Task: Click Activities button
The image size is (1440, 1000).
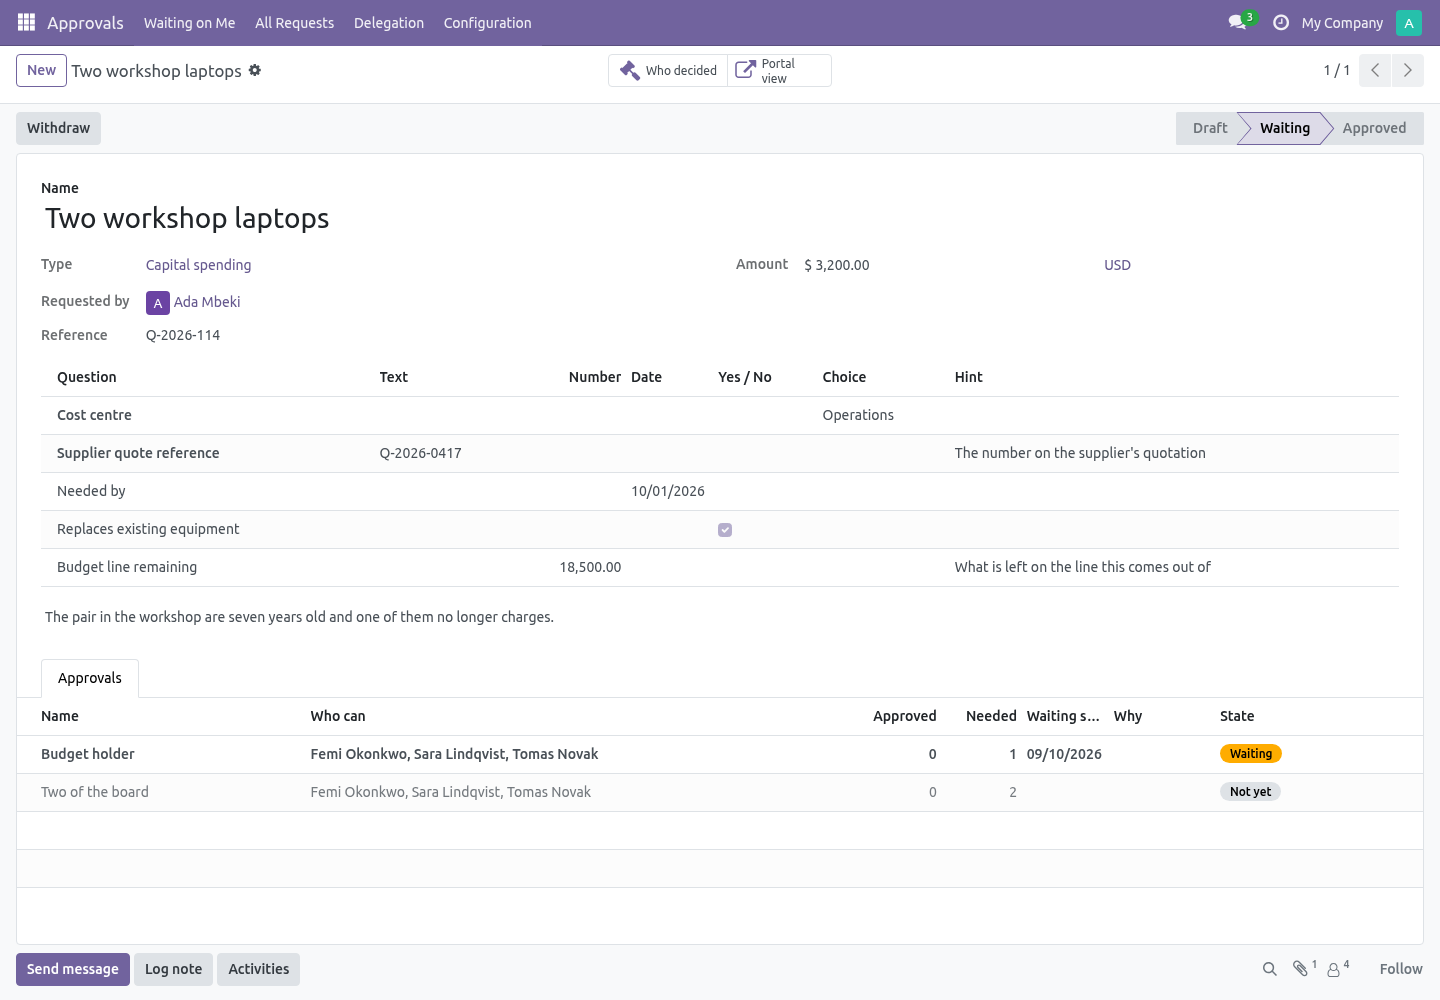Action: click(x=259, y=969)
